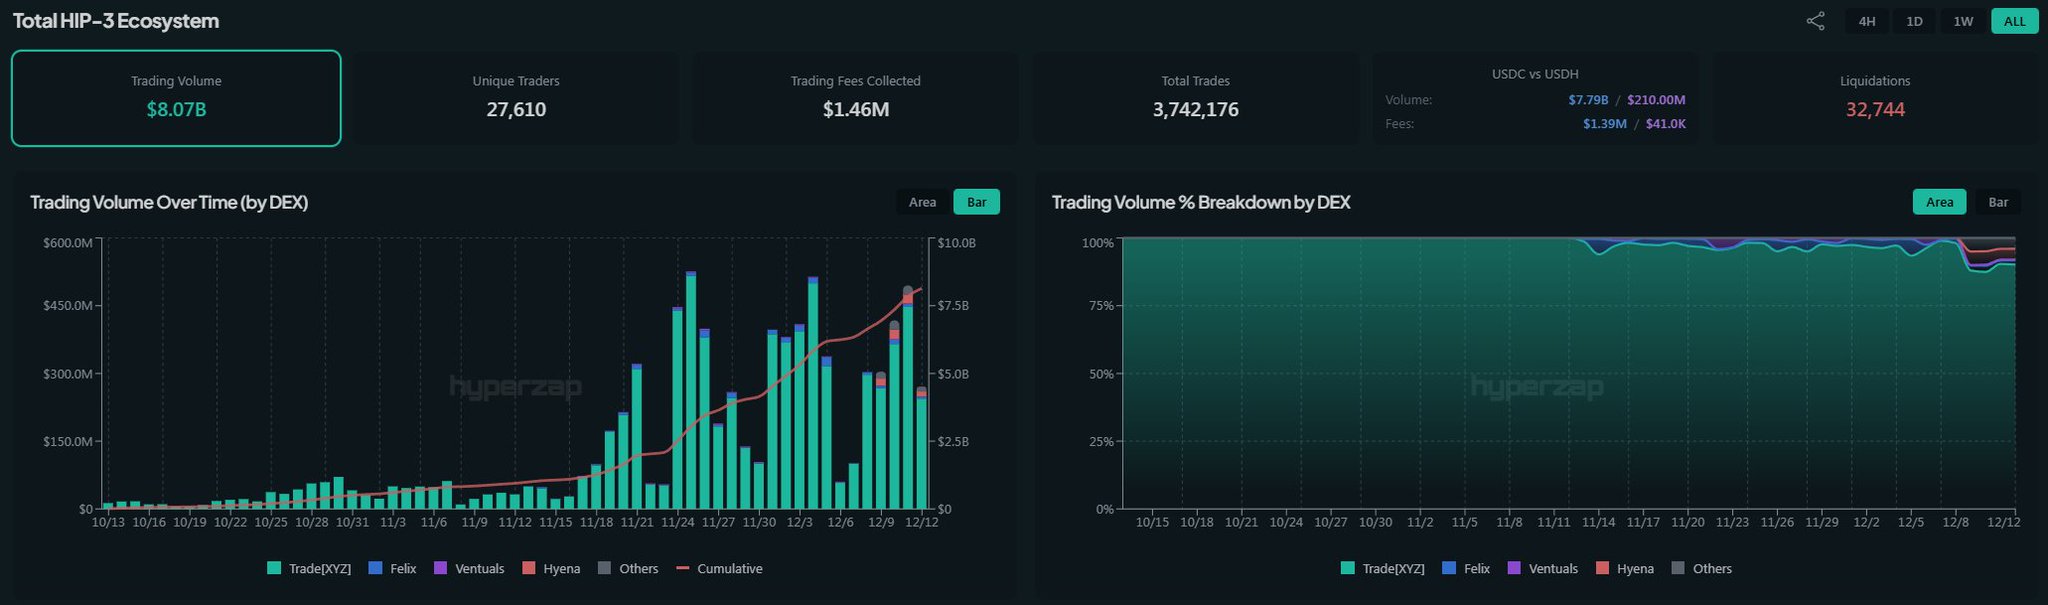The image size is (2048, 605).
Task: Toggle Others legend icon in left chart
Action: [x=604, y=568]
